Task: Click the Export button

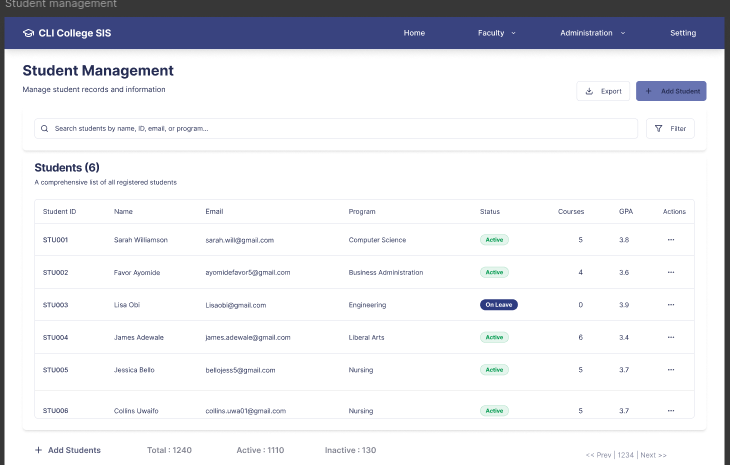Action: [603, 91]
